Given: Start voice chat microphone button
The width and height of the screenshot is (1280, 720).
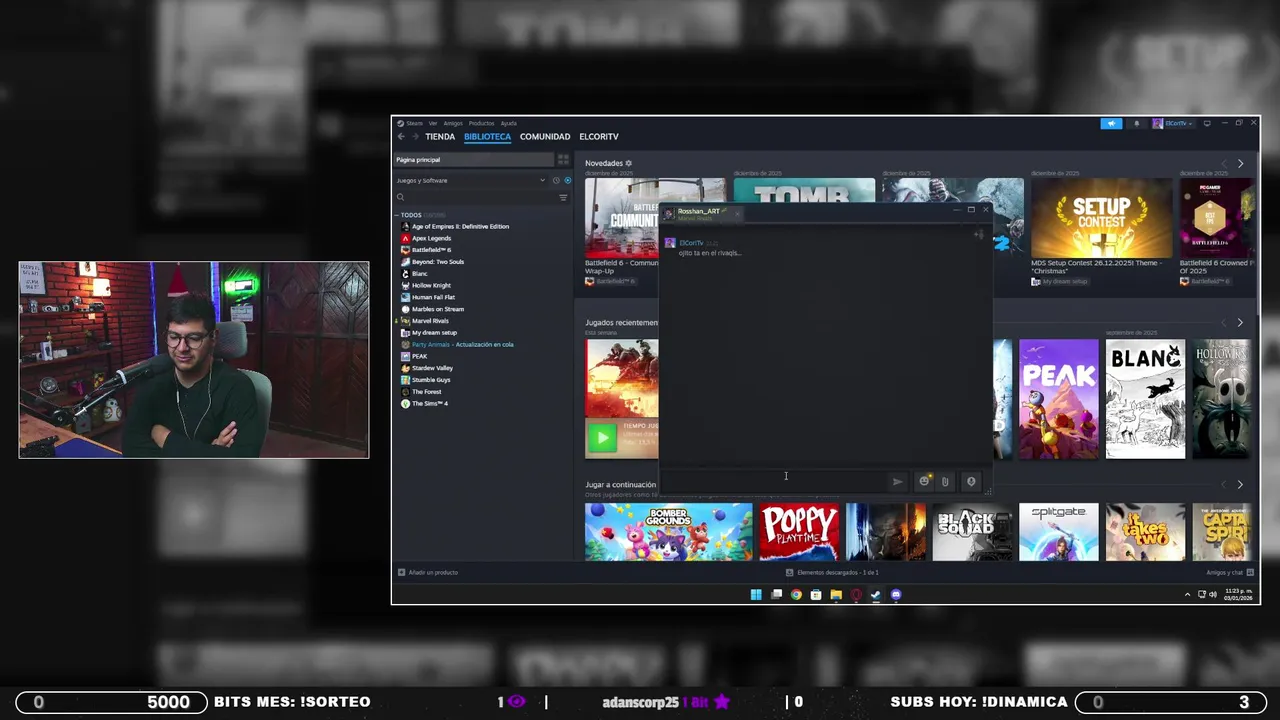Looking at the screenshot, I should pyautogui.click(x=971, y=482).
